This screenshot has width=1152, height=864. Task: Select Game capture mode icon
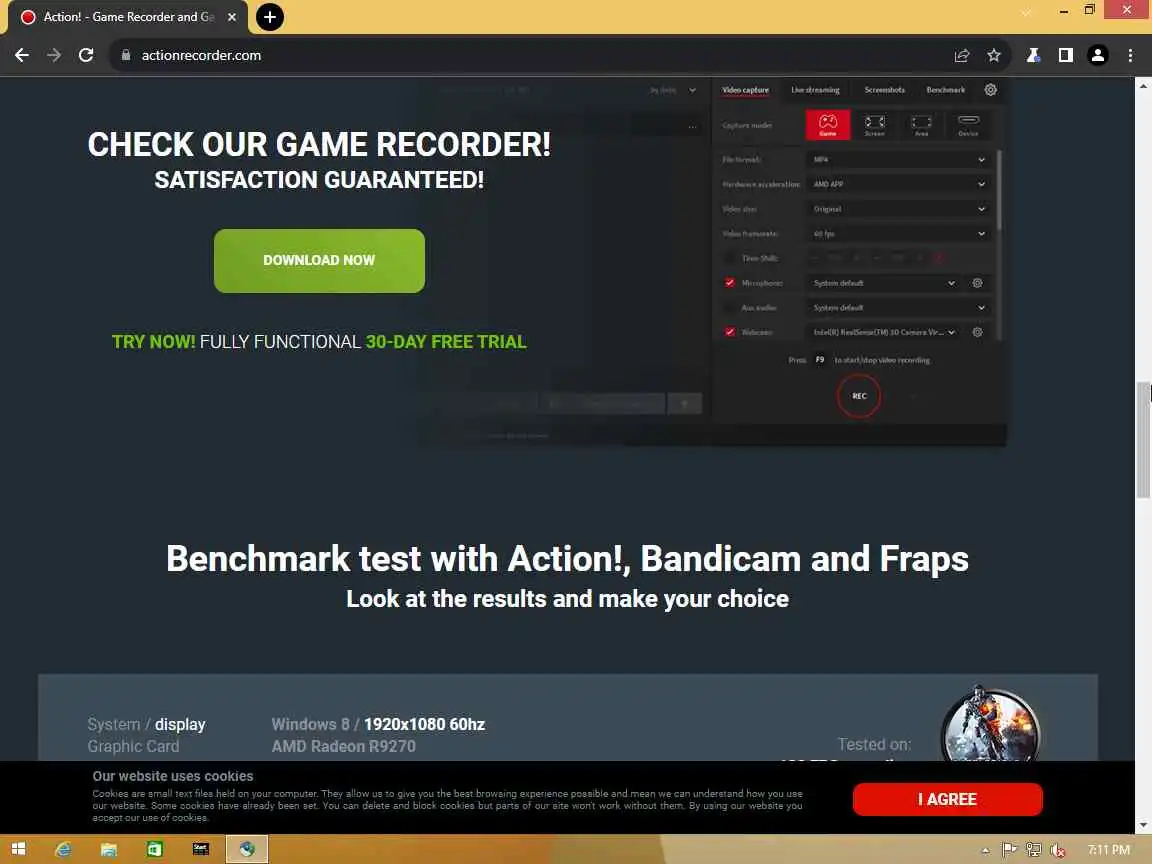tap(828, 124)
